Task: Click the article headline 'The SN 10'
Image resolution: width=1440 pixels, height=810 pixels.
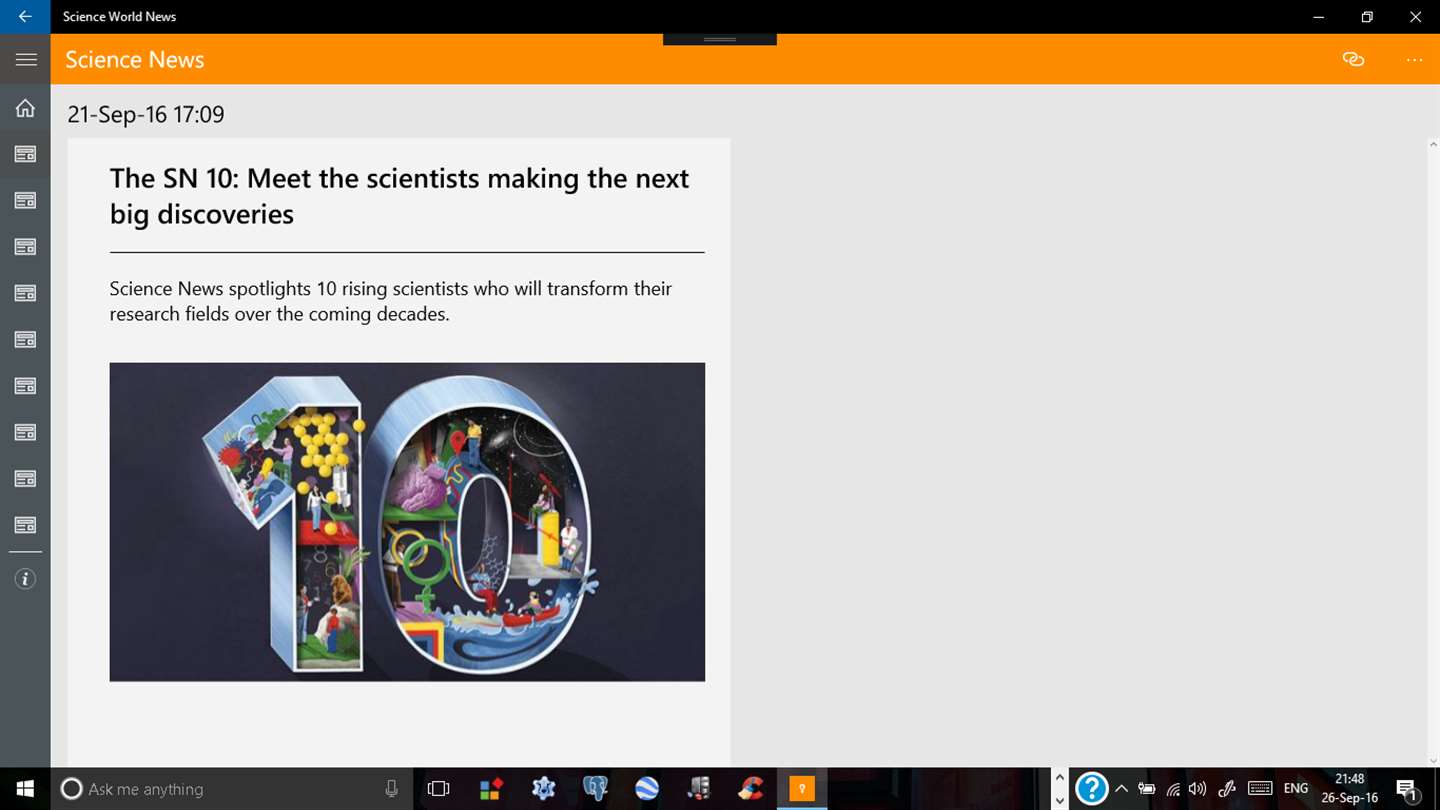Action: [x=399, y=196]
